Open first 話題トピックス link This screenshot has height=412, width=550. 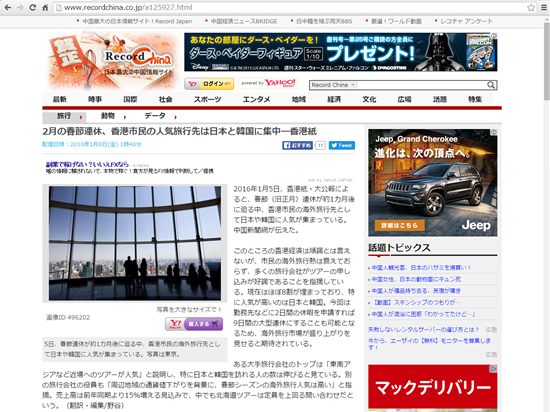[x=421, y=268]
